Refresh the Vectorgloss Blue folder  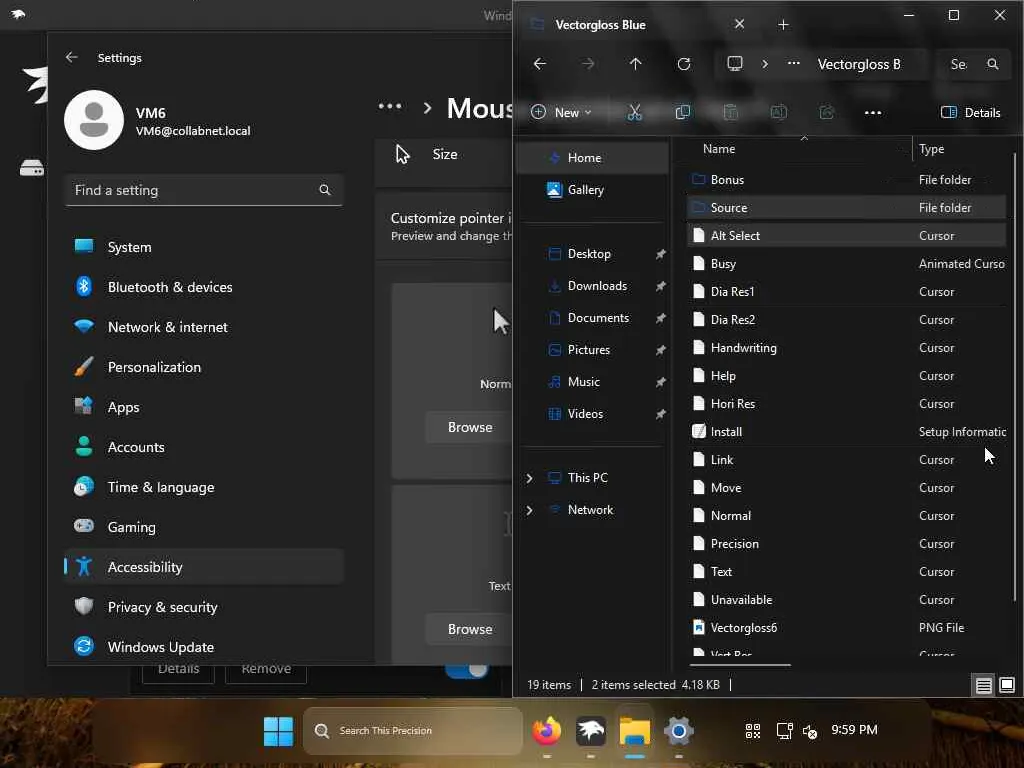pyautogui.click(x=684, y=64)
